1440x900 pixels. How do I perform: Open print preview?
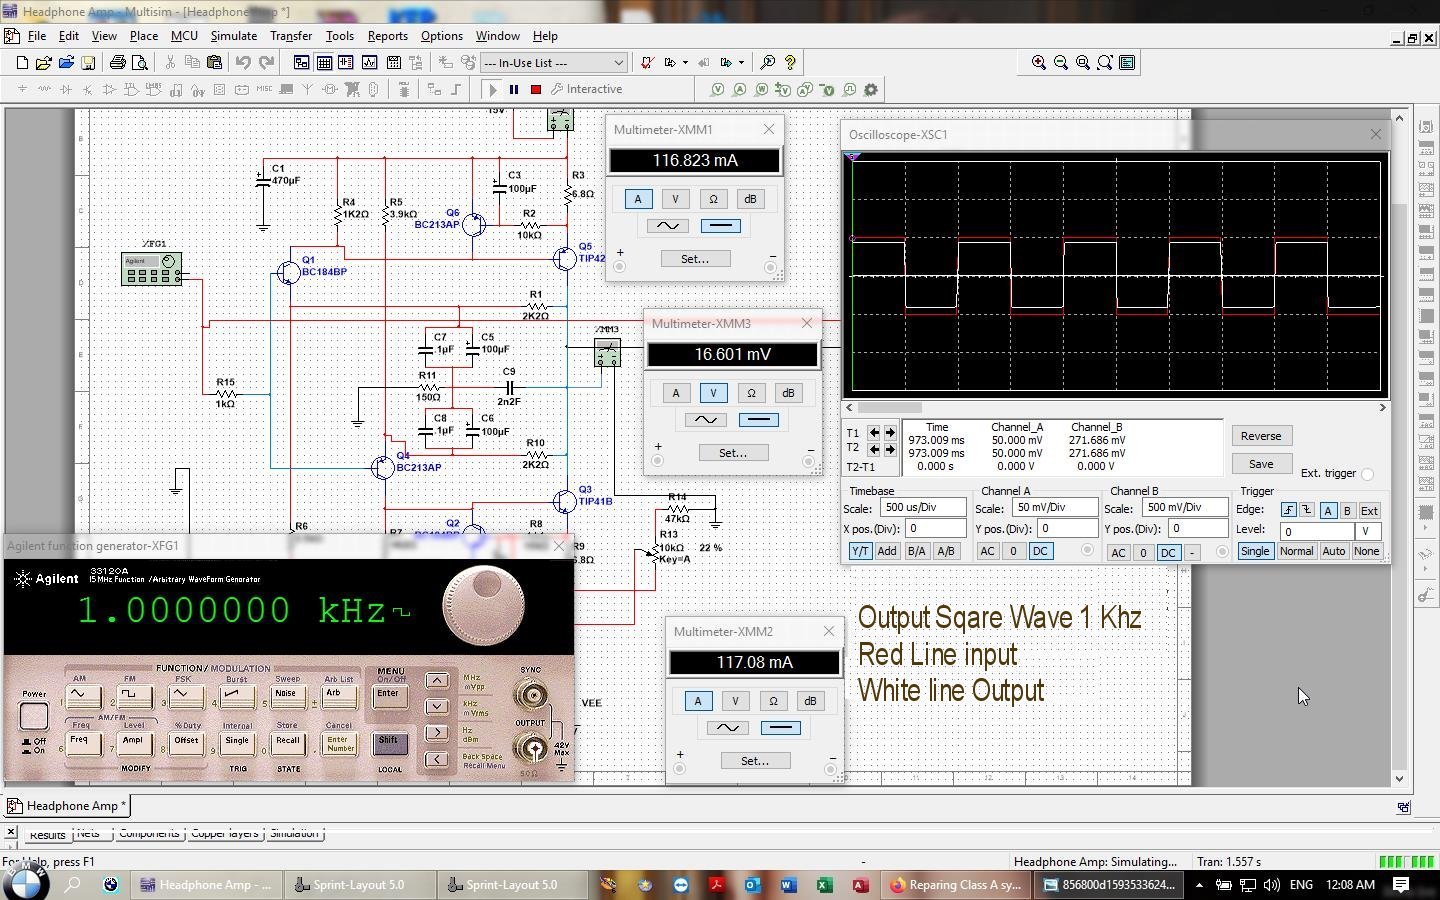click(x=140, y=63)
